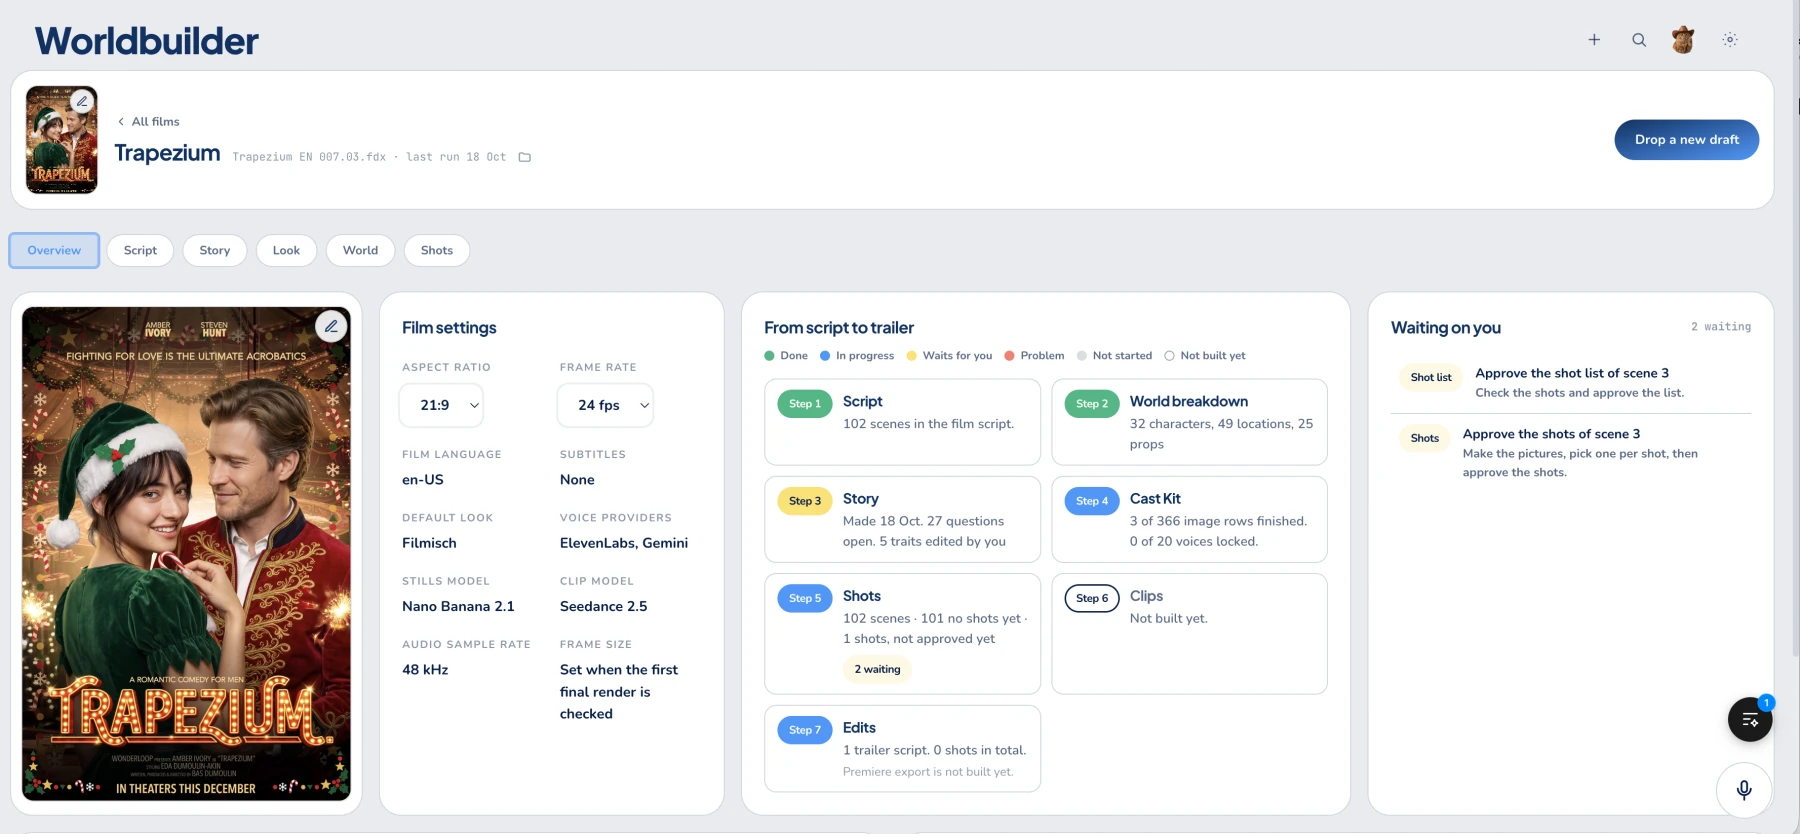Click the small Trapezium film thumbnail
The image size is (1800, 834).
tap(61, 139)
